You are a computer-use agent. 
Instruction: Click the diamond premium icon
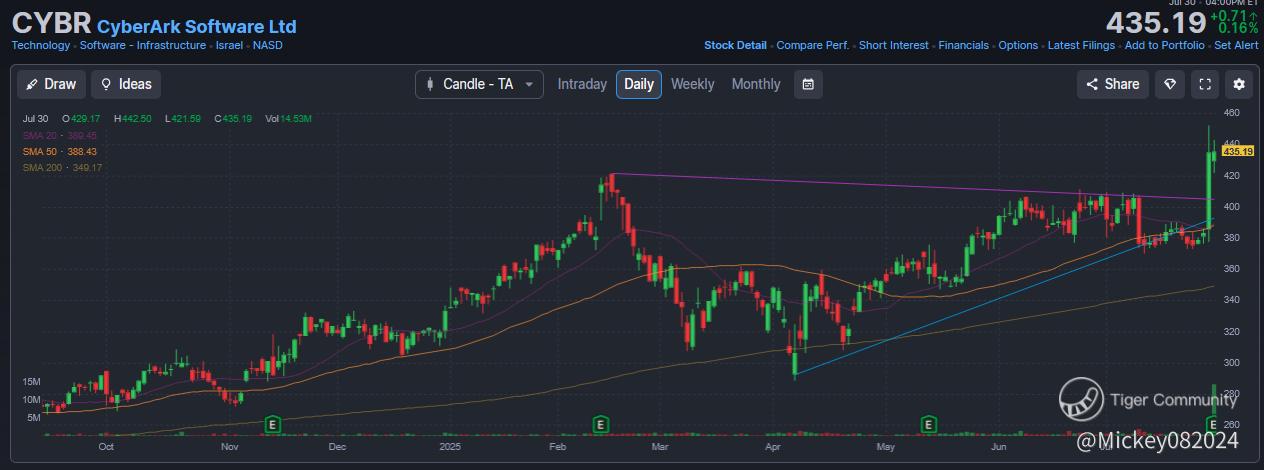click(1169, 84)
